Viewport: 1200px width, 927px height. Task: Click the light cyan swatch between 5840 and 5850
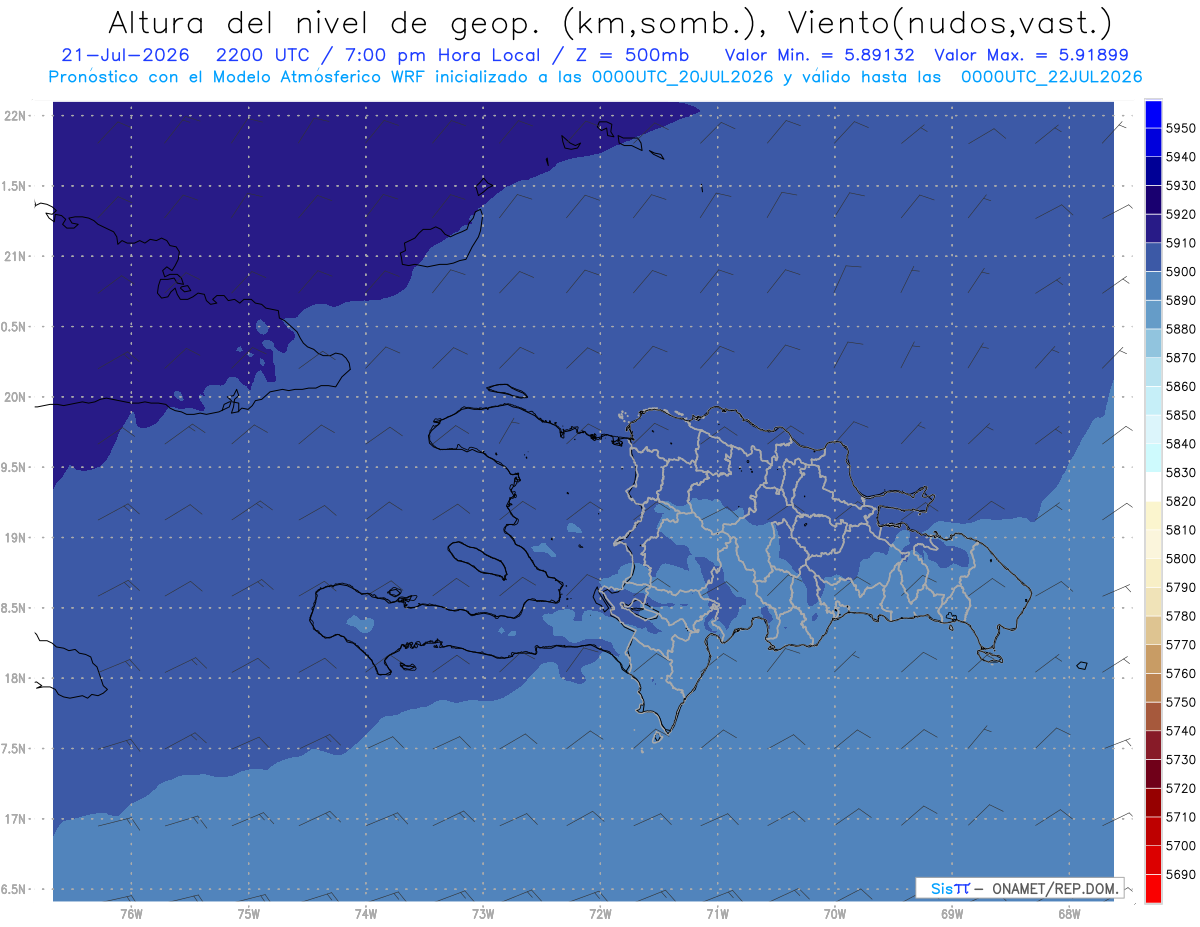point(1153,429)
